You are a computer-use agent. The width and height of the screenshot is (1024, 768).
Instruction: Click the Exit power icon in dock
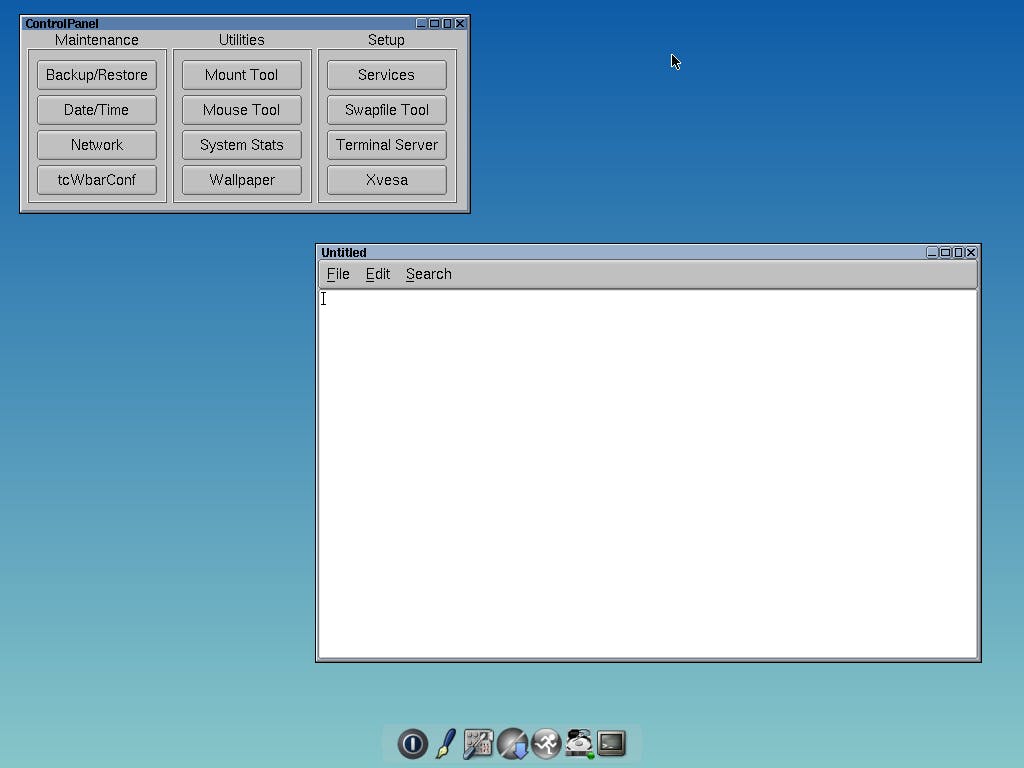(x=412, y=743)
